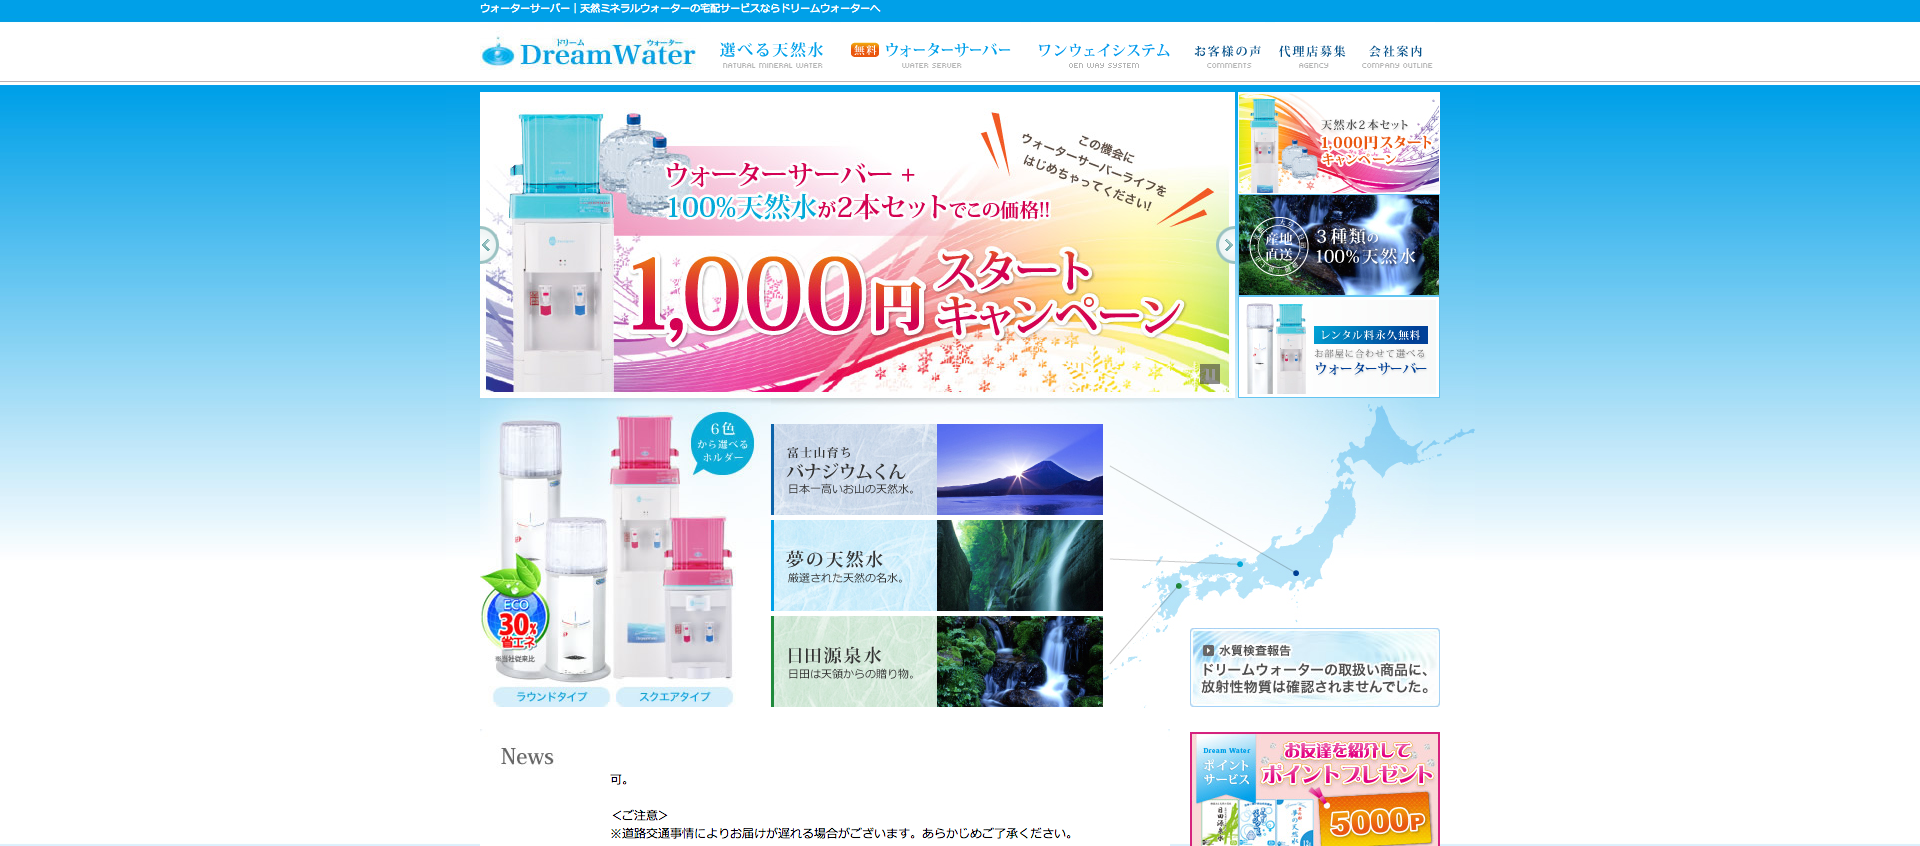Open 代理店募集 agency menu

tap(1312, 55)
